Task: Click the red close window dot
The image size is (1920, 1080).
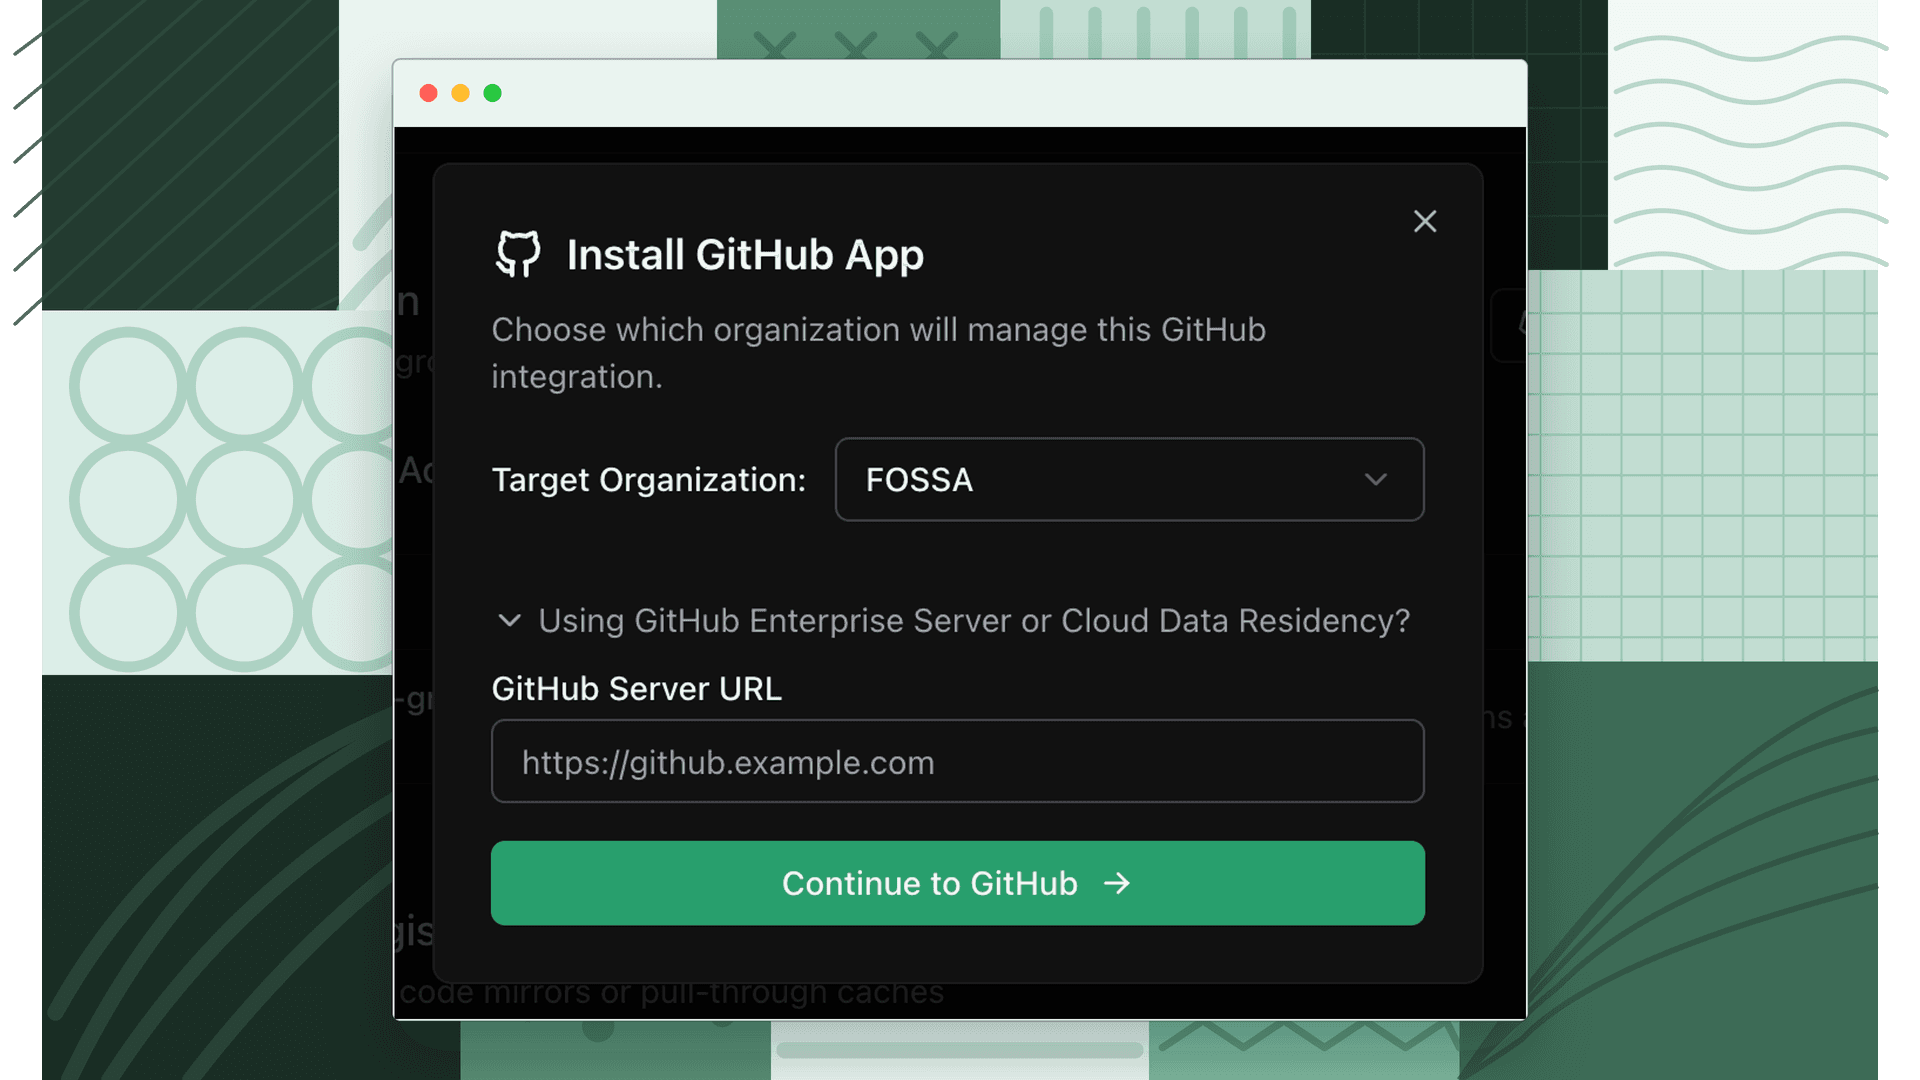Action: pyautogui.click(x=428, y=93)
